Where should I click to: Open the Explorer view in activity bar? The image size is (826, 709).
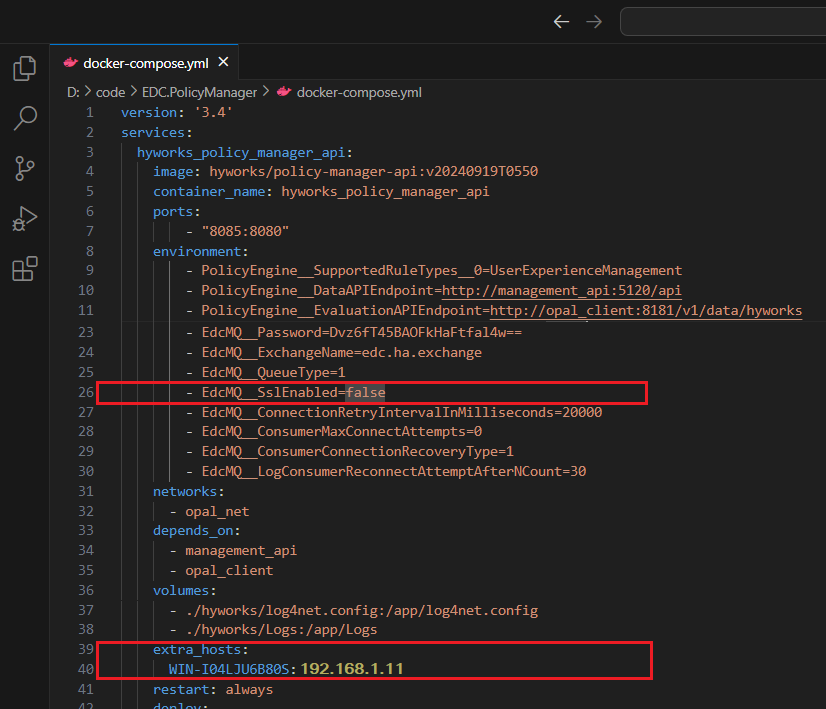[x=24, y=69]
